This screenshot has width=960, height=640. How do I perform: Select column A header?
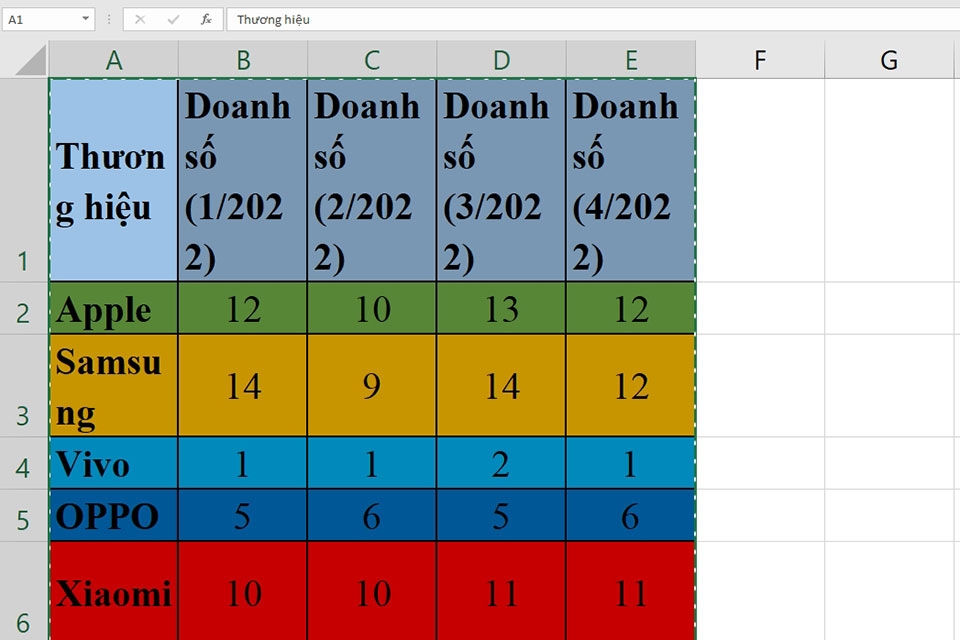coord(114,60)
